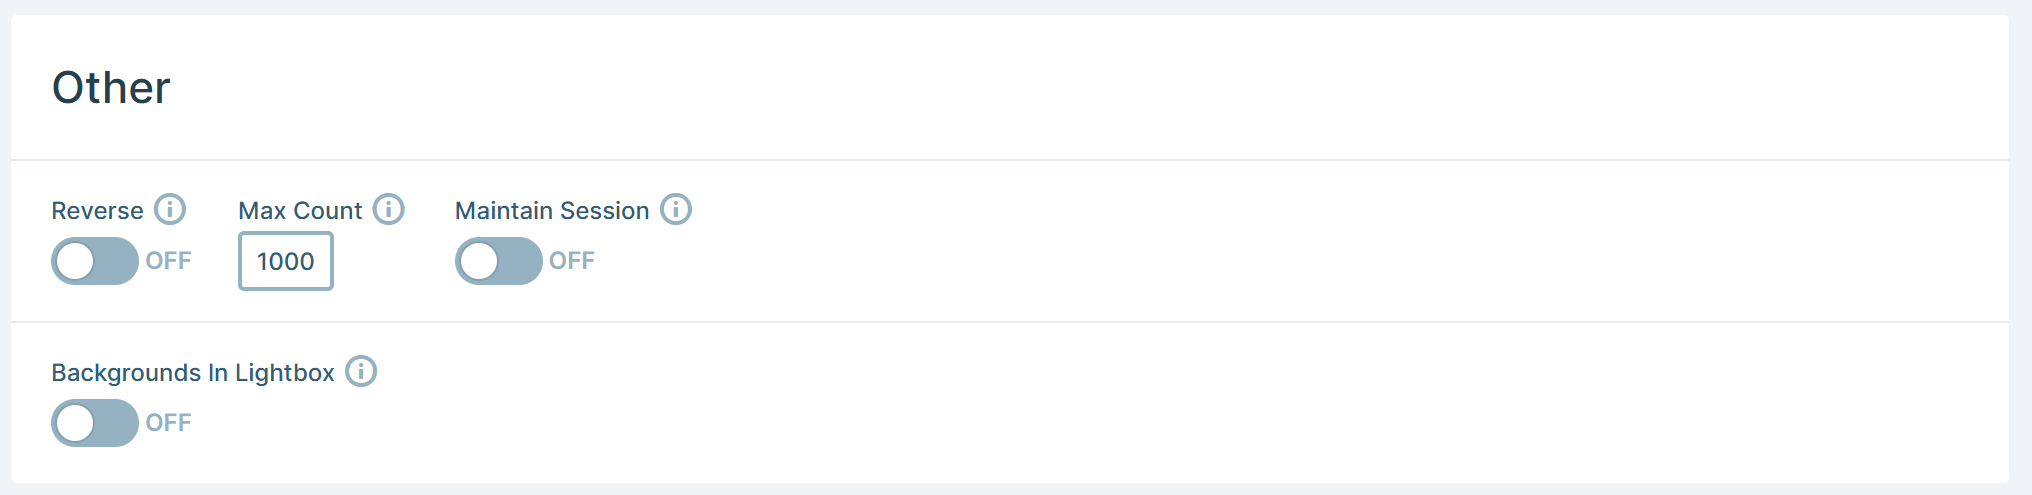Click the Backgrounds In Lightbox info icon
Image resolution: width=2032 pixels, height=495 pixels.
(361, 371)
